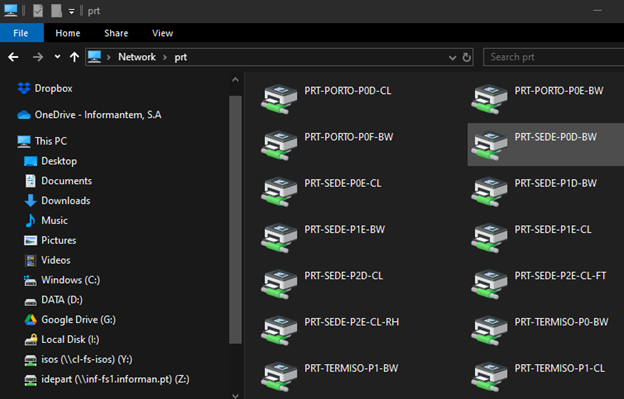Click navigation pane scrollbar up arrow

click(236, 80)
